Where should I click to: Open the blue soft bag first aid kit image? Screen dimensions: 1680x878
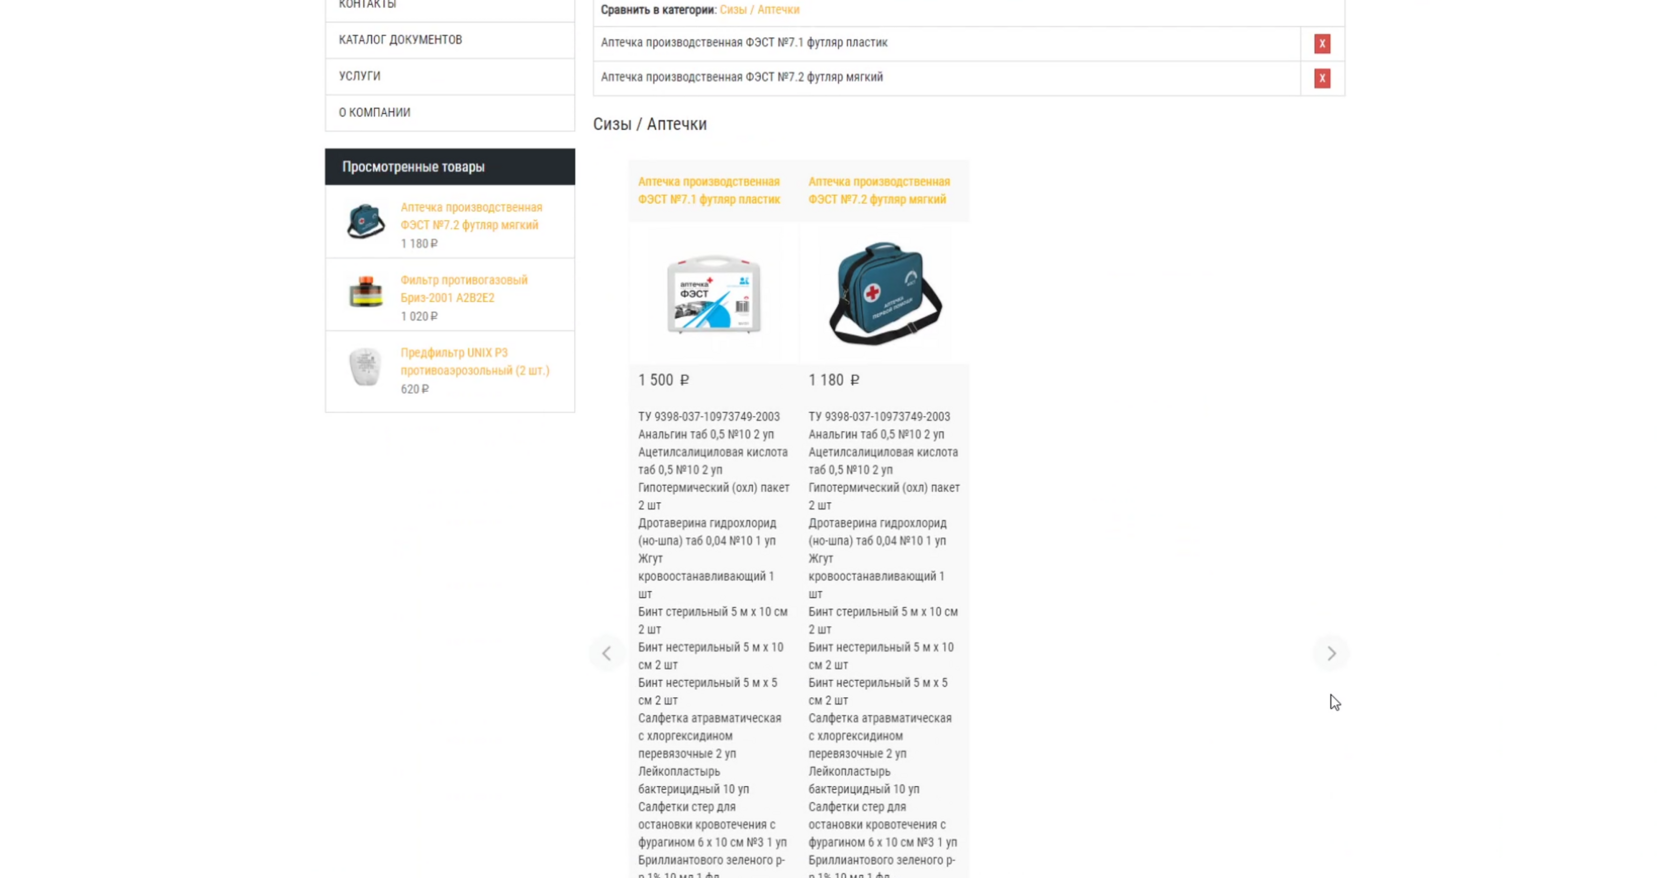(884, 293)
